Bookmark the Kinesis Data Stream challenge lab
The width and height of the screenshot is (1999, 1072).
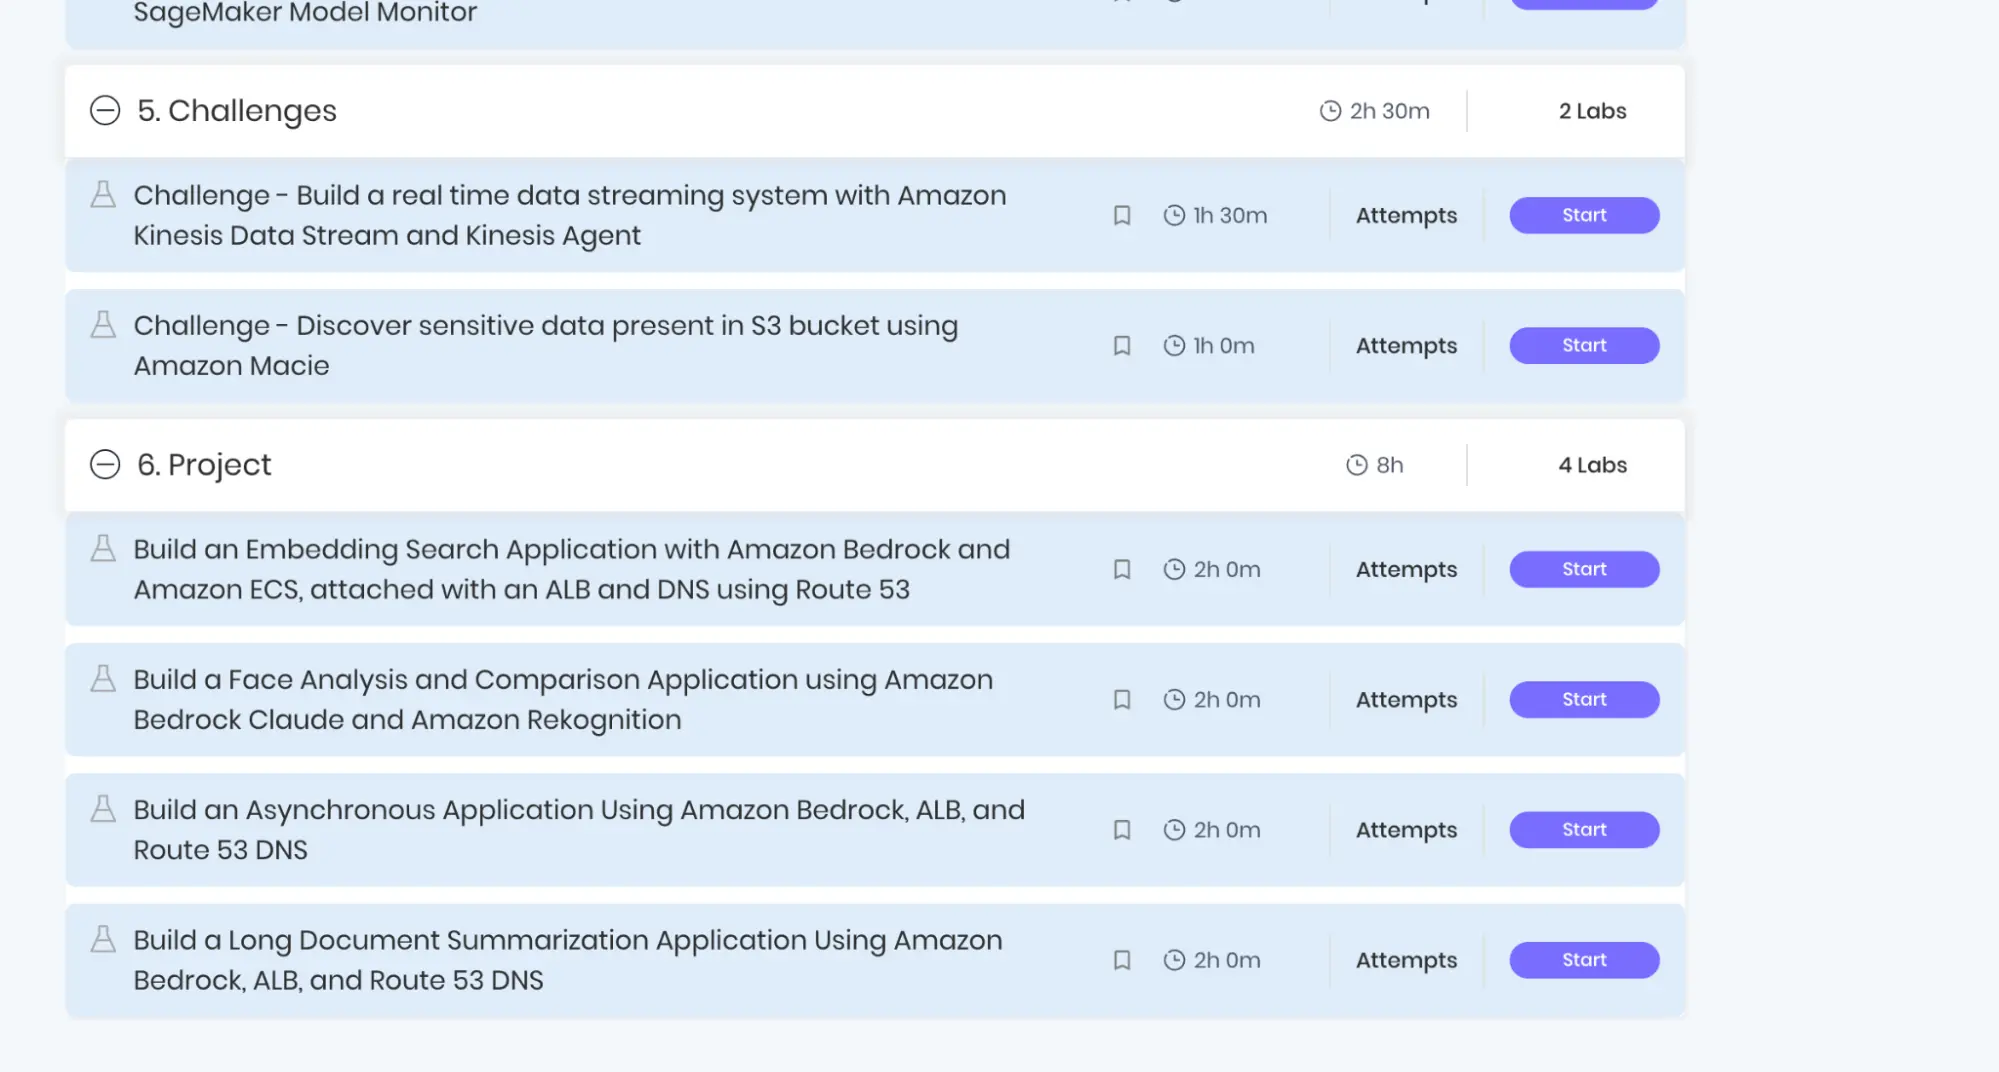point(1122,215)
